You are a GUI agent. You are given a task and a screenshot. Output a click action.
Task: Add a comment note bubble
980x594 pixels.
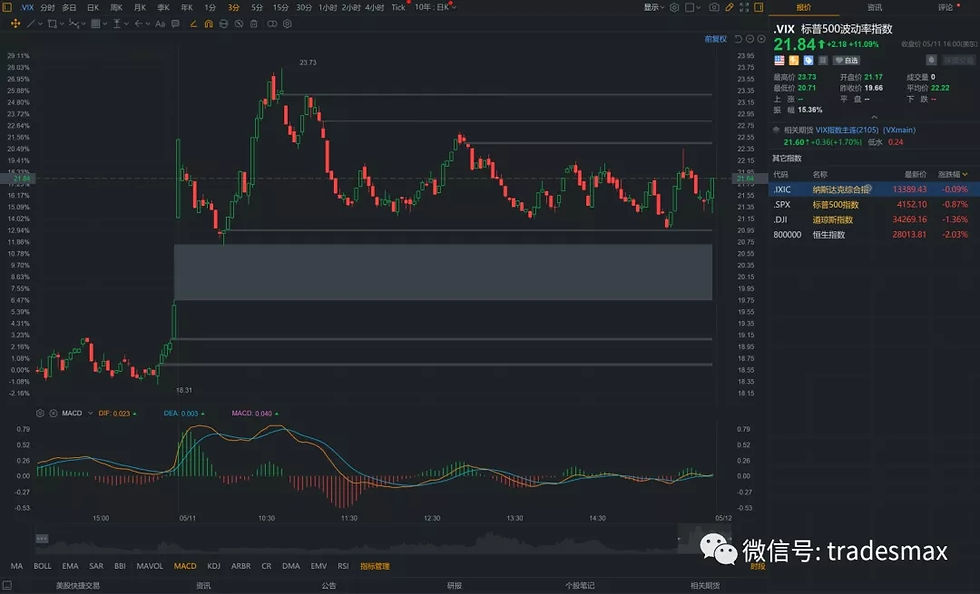coord(176,24)
